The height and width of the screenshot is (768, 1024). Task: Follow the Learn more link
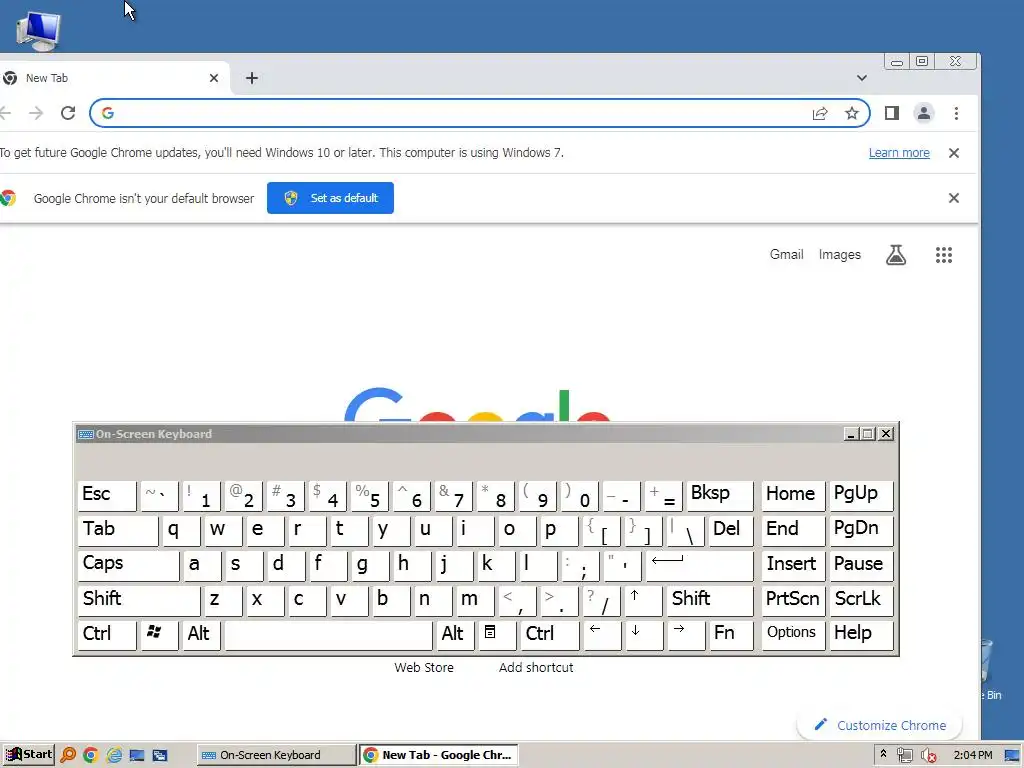899,153
